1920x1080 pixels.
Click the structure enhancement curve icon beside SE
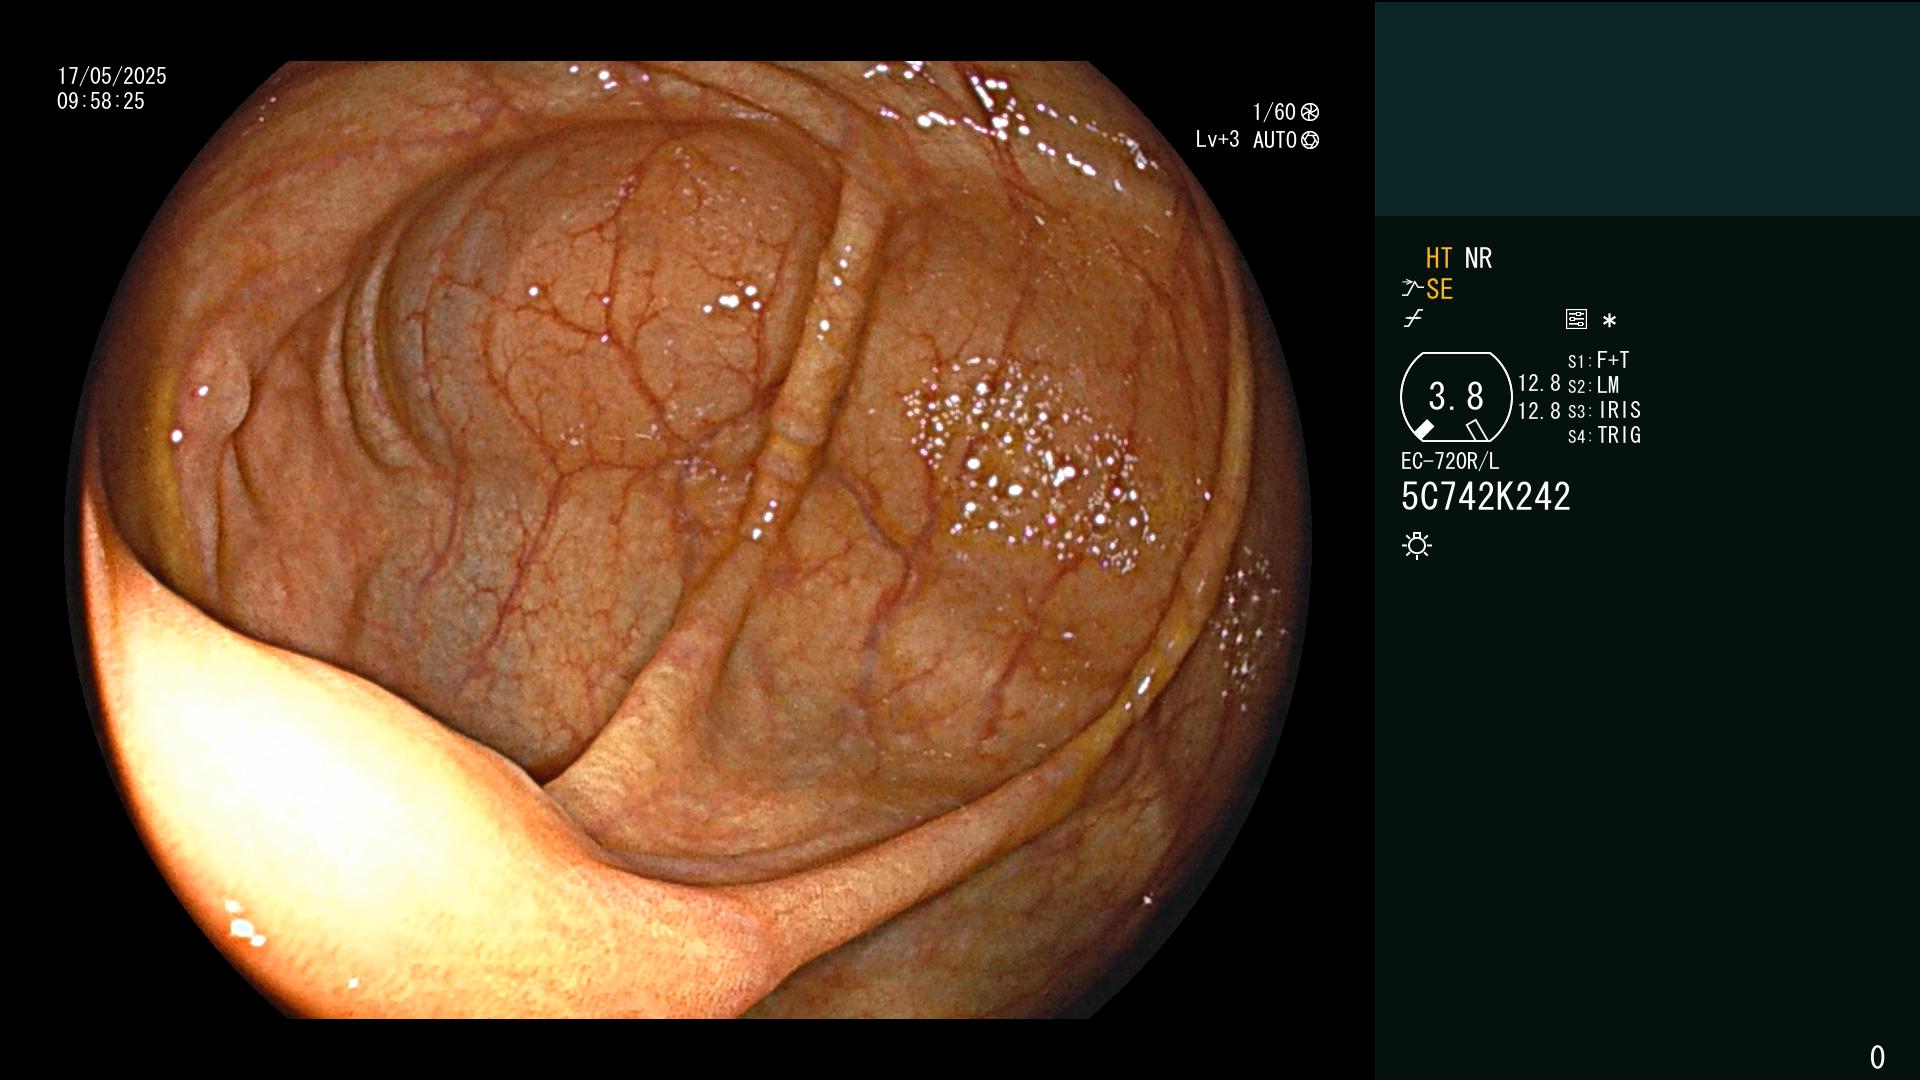pyautogui.click(x=1412, y=289)
